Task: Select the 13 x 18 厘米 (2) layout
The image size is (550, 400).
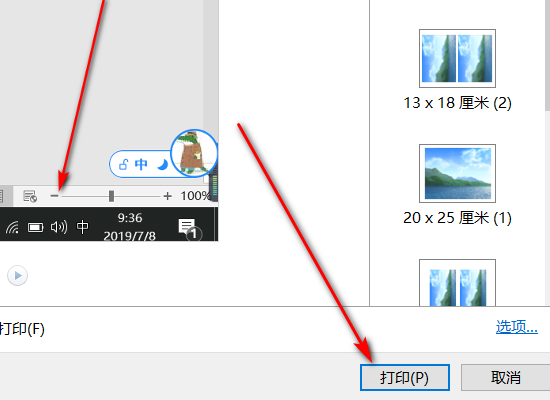Action: tap(457, 70)
